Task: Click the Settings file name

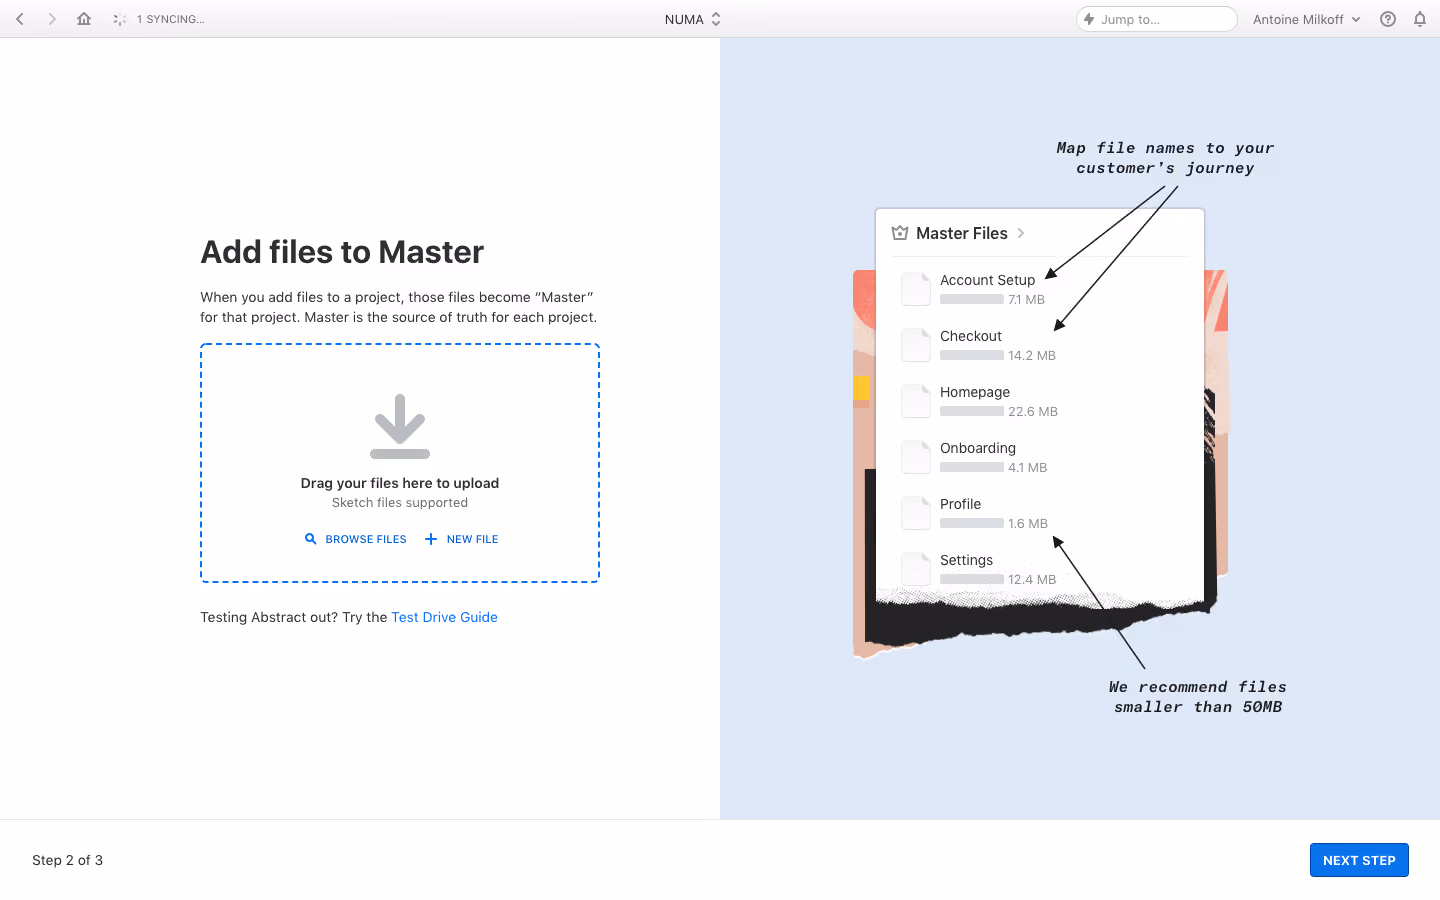Action: [x=966, y=560]
